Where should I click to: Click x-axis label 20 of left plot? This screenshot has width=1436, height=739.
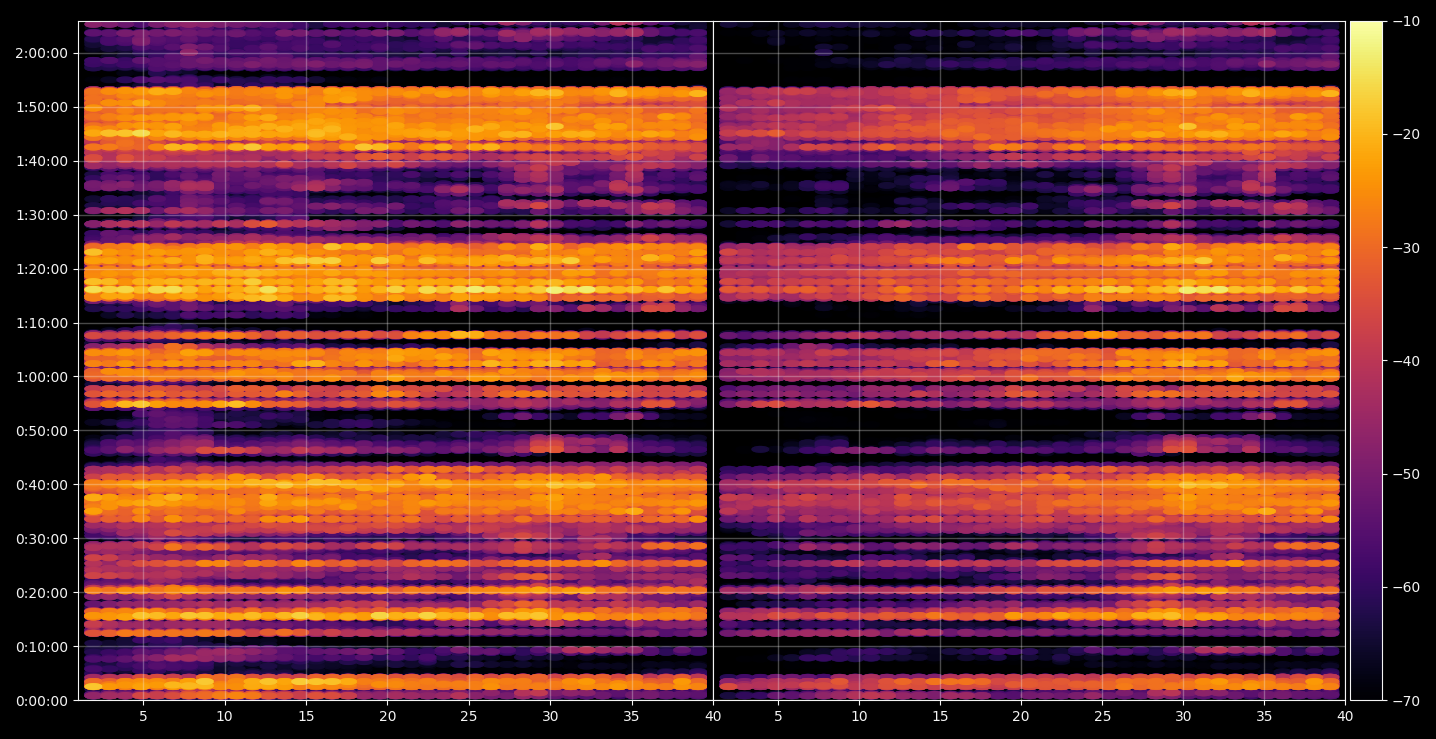pos(387,717)
